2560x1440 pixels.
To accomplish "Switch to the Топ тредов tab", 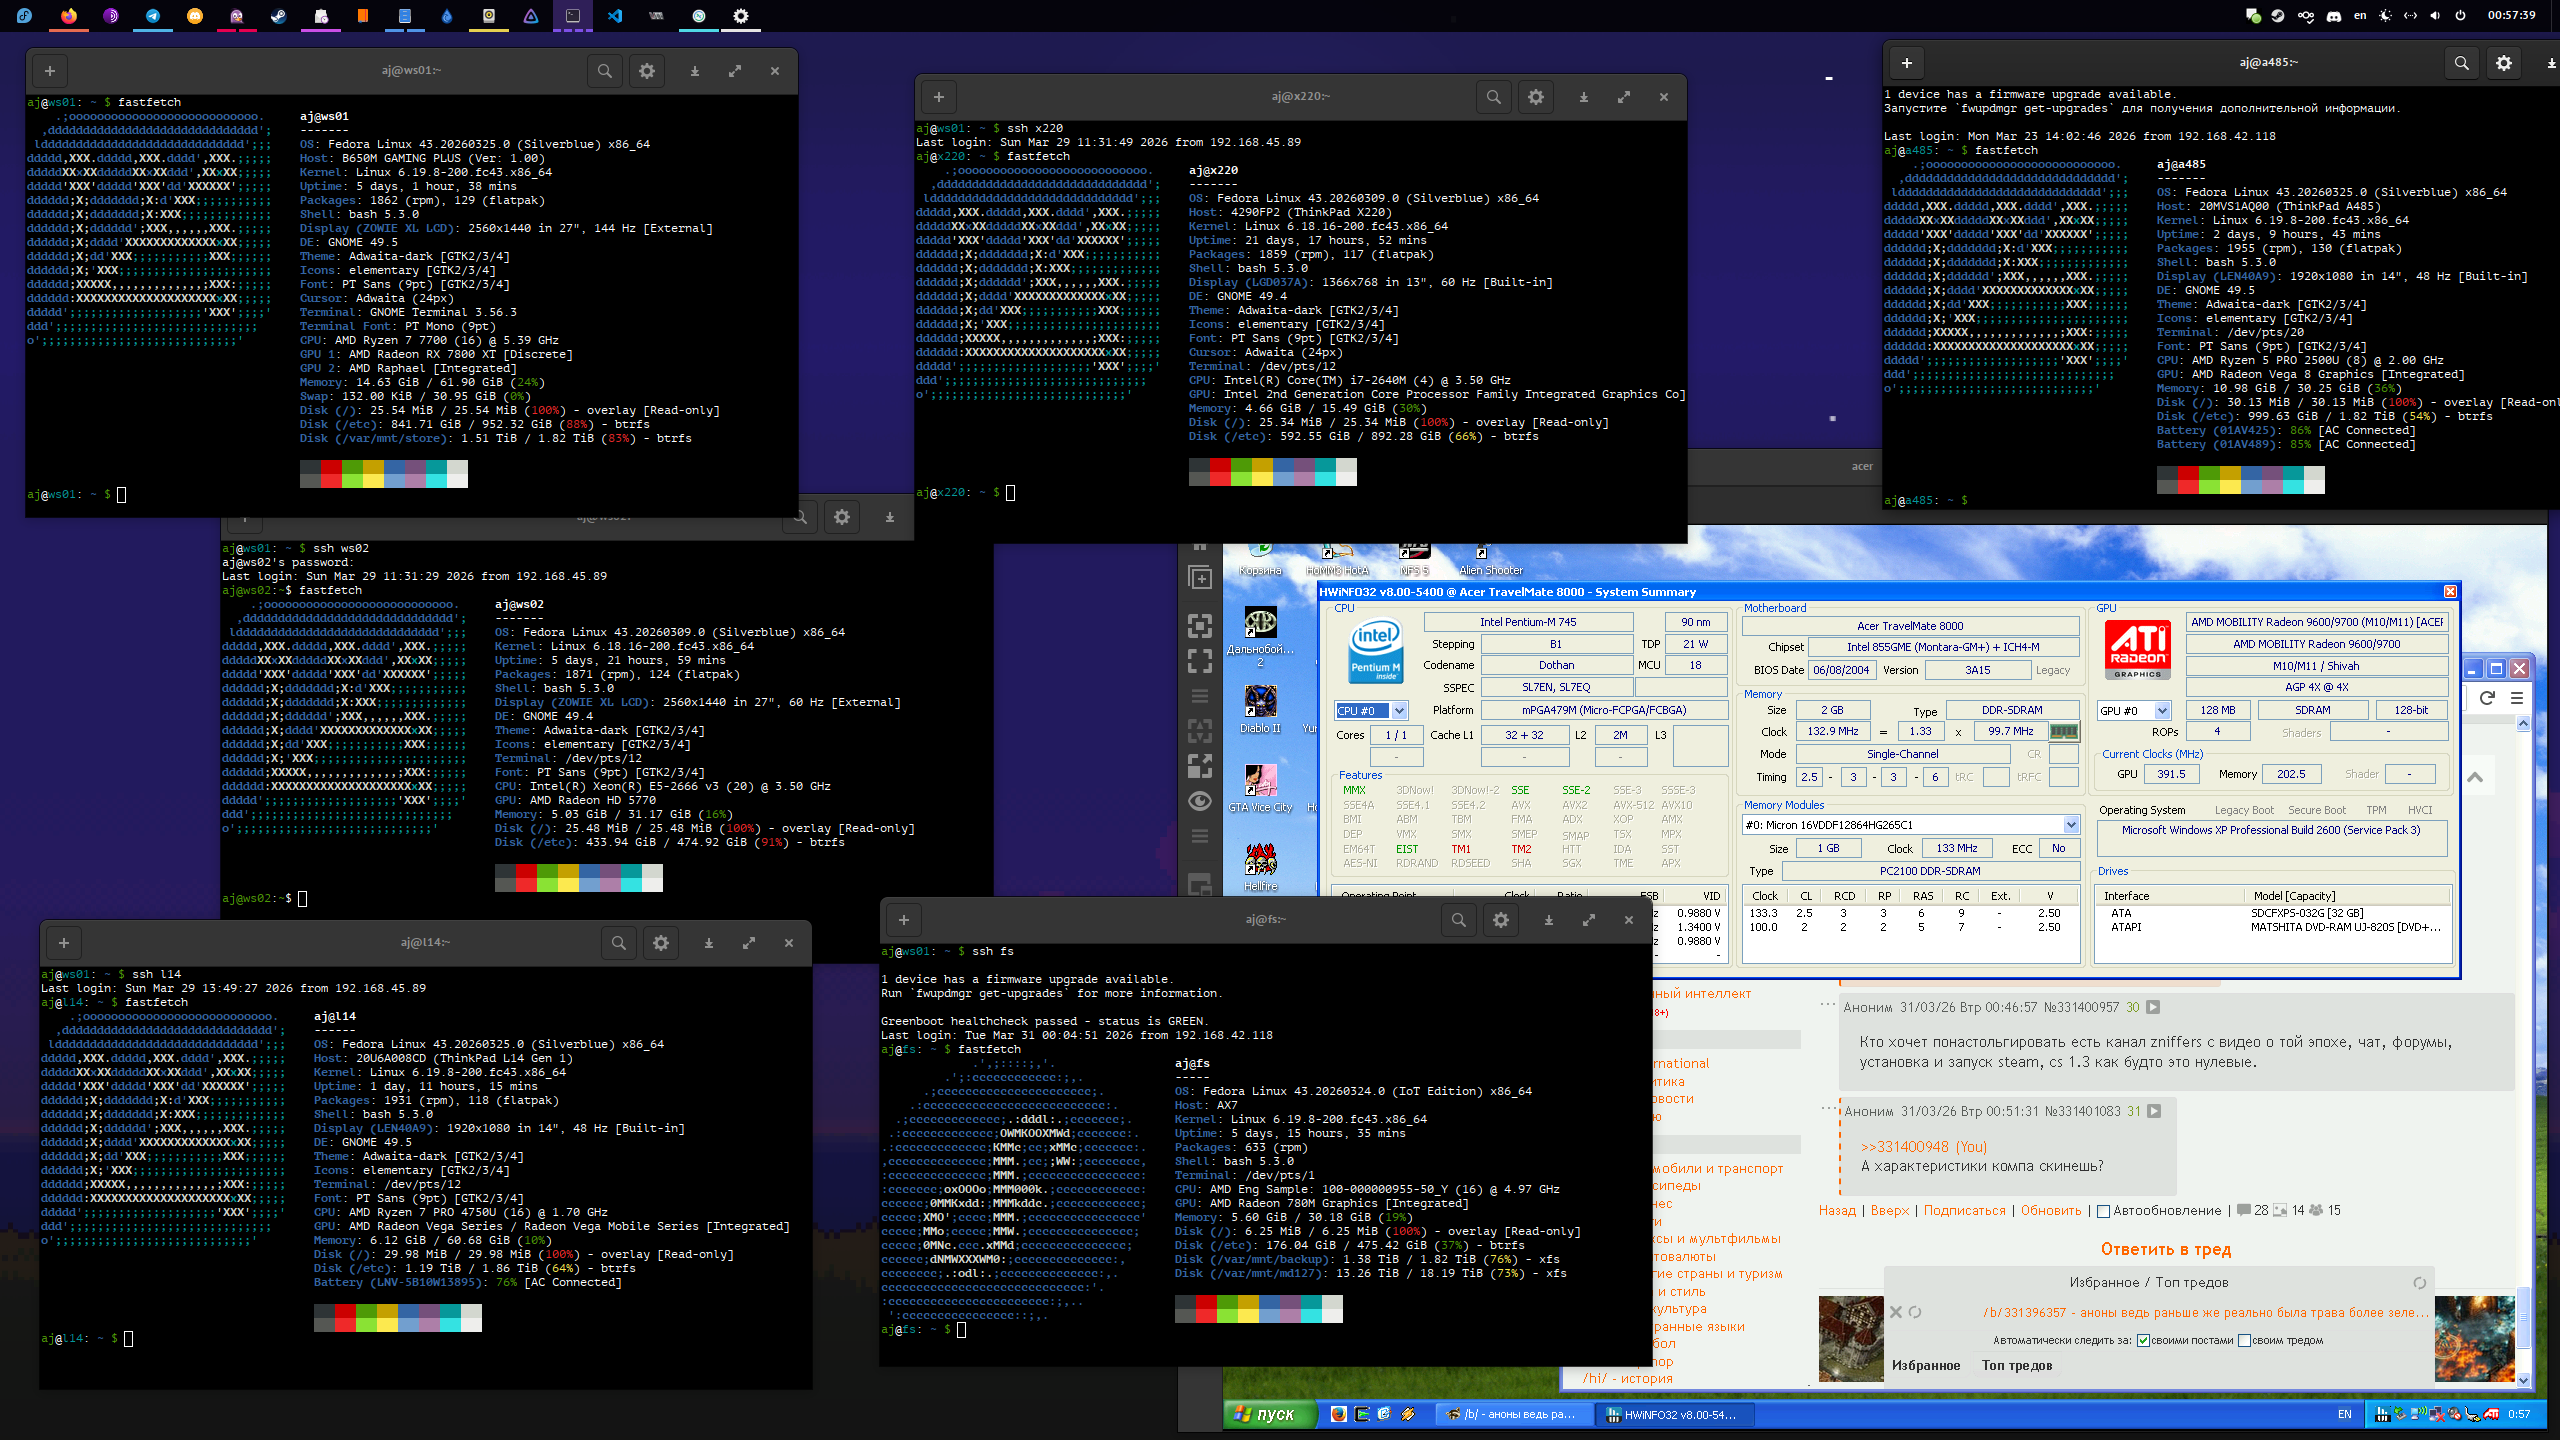I will pyautogui.click(x=2016, y=1366).
